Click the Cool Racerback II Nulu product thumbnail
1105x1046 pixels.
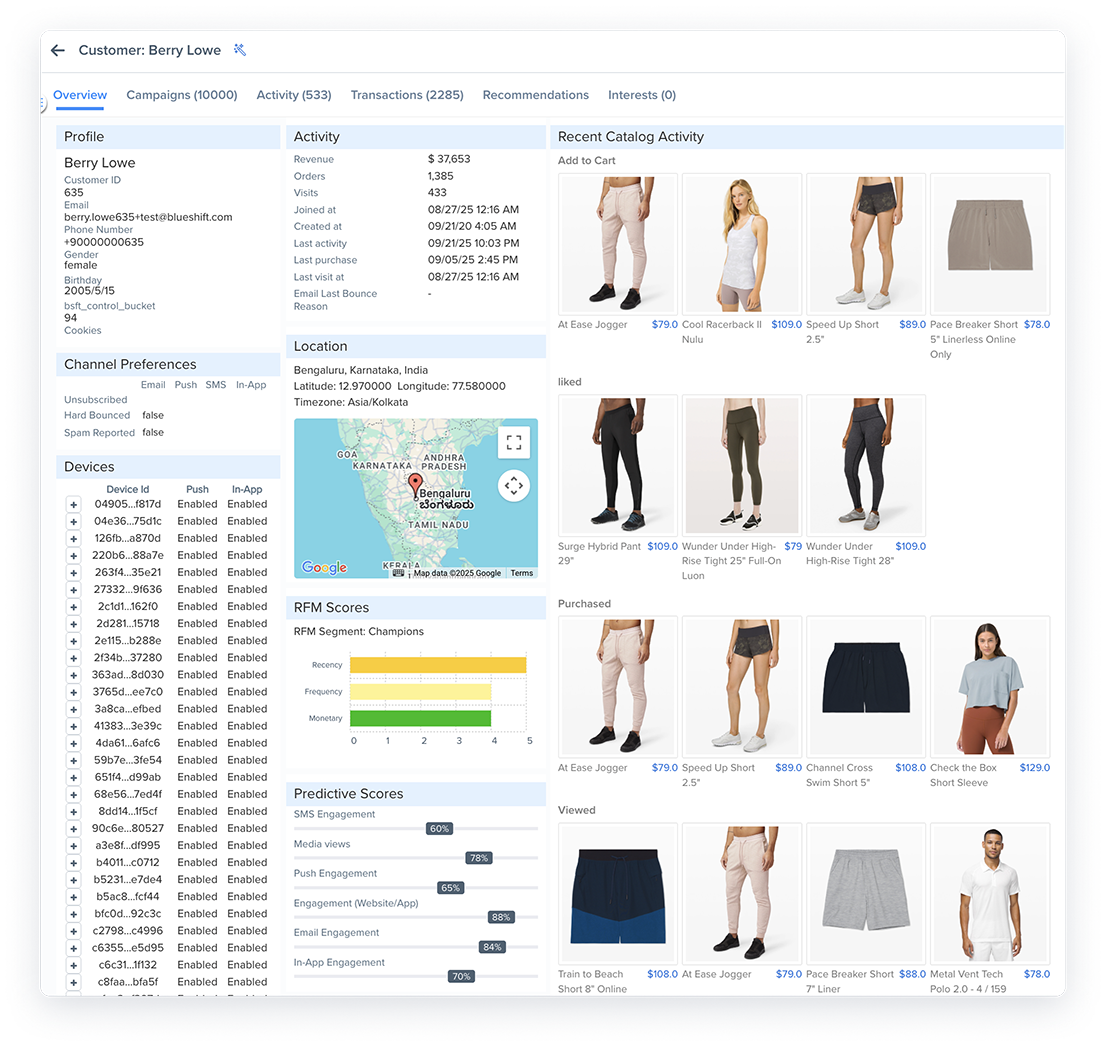click(x=742, y=243)
